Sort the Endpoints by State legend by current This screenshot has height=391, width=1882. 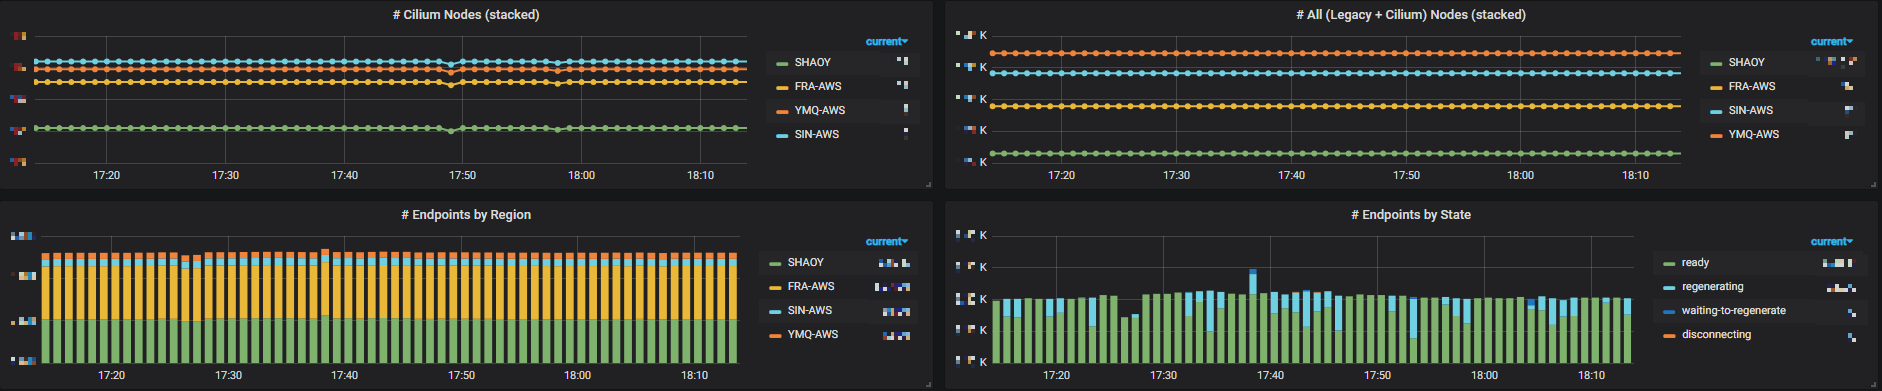[1831, 242]
